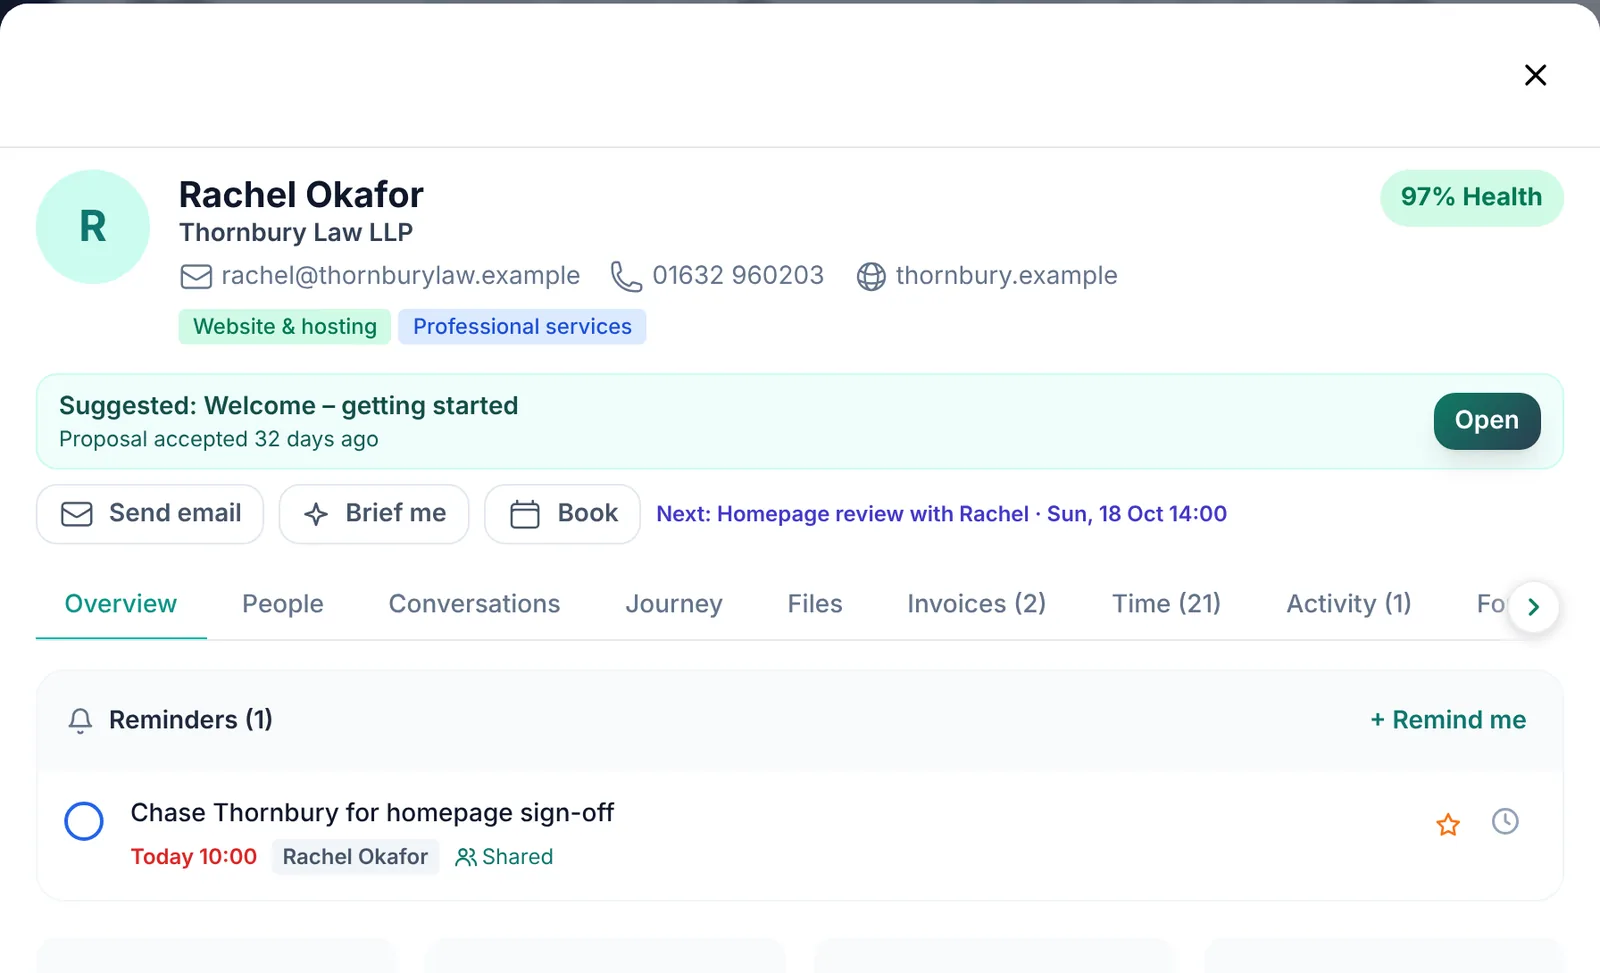This screenshot has width=1600, height=973.
Task: Click the Chase Thornbury for homepage sign-off text
Action: 372,813
